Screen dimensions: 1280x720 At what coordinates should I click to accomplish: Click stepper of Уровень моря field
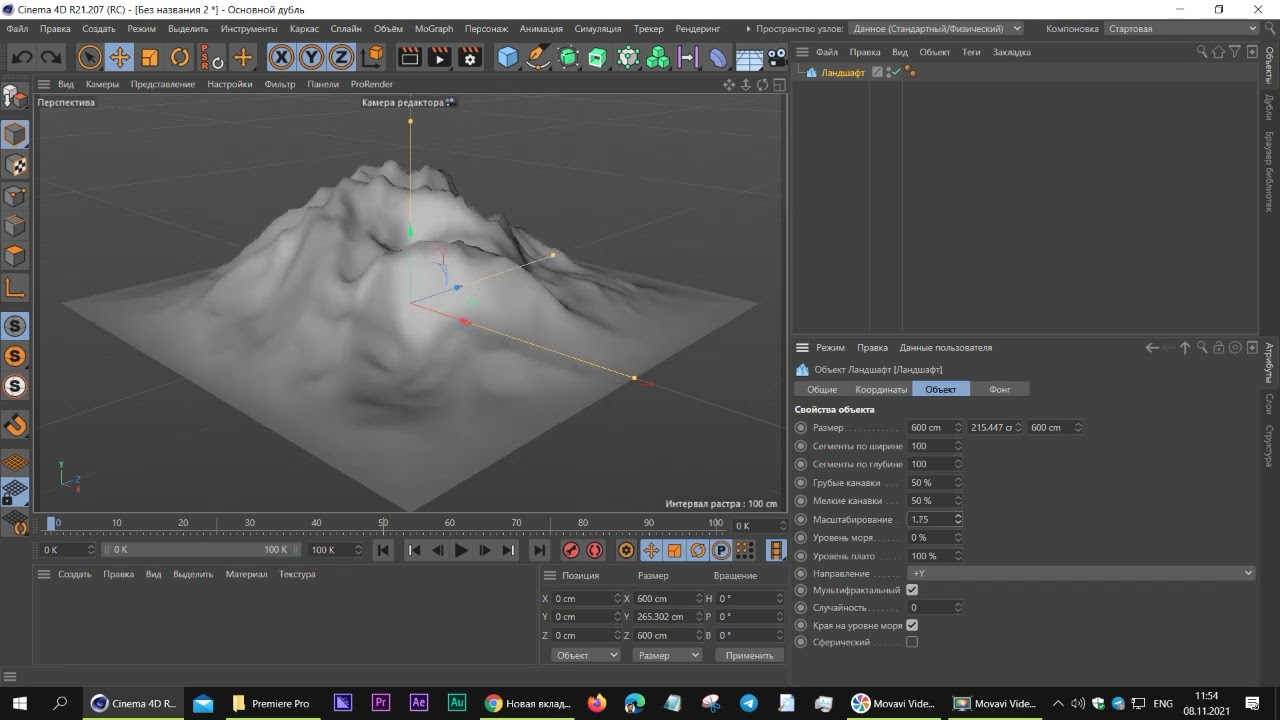tap(958, 538)
